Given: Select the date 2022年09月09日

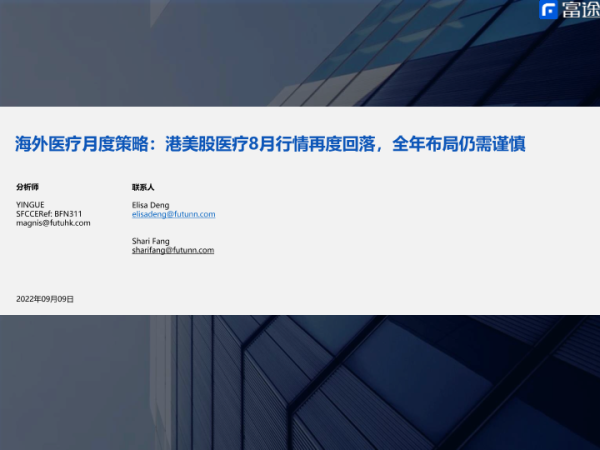Looking at the screenshot, I should click(45, 299).
